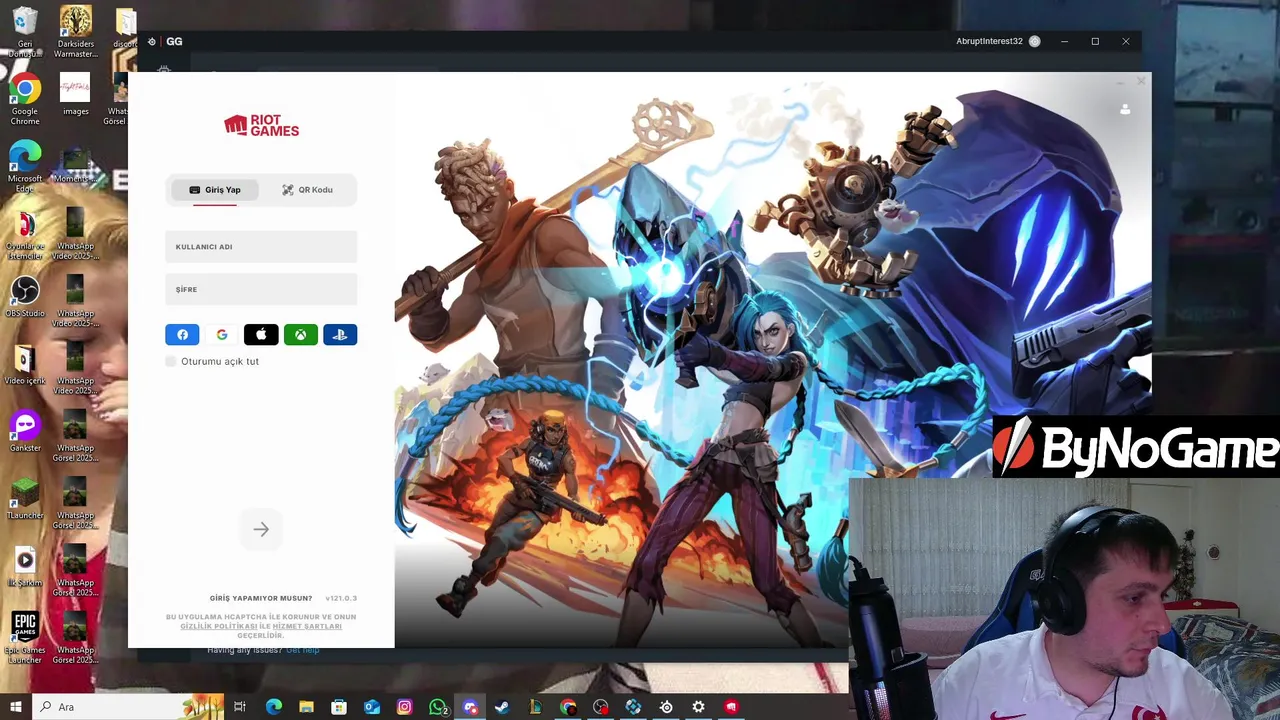Switch to the Giriş Yap tab
This screenshot has width=1280, height=720.
pyautogui.click(x=215, y=190)
